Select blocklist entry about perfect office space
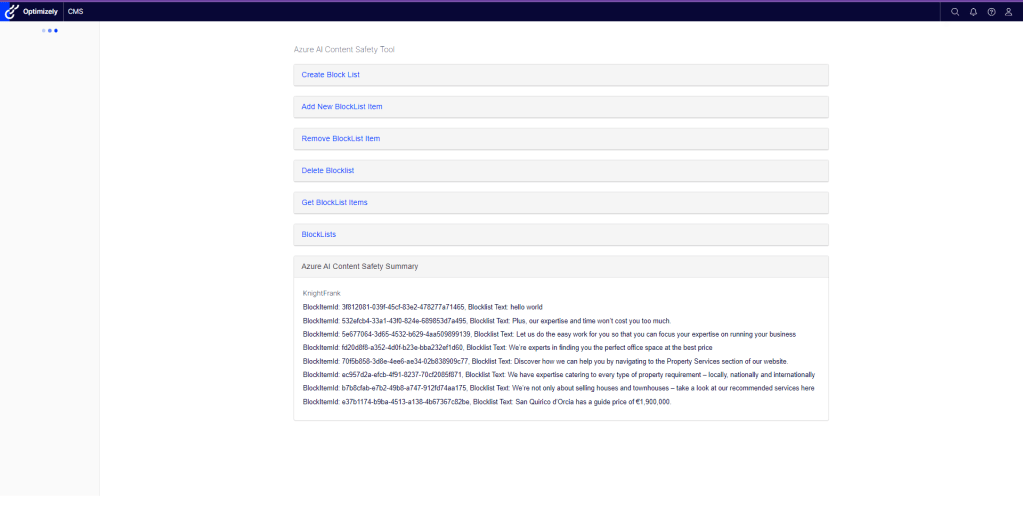Image resolution: width=1023 pixels, height=515 pixels. [x=507, y=348]
